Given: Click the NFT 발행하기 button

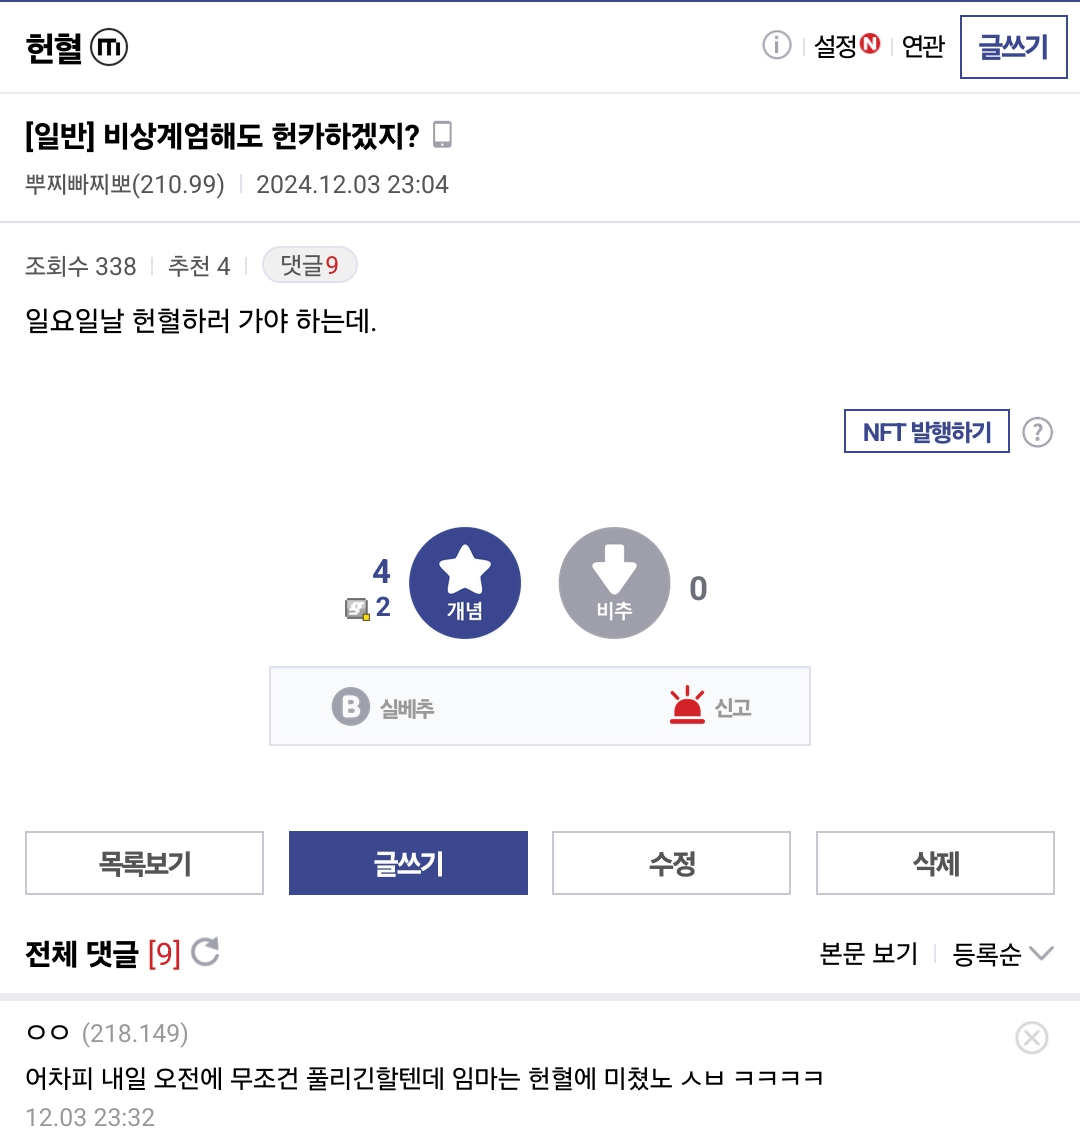Looking at the screenshot, I should point(927,432).
